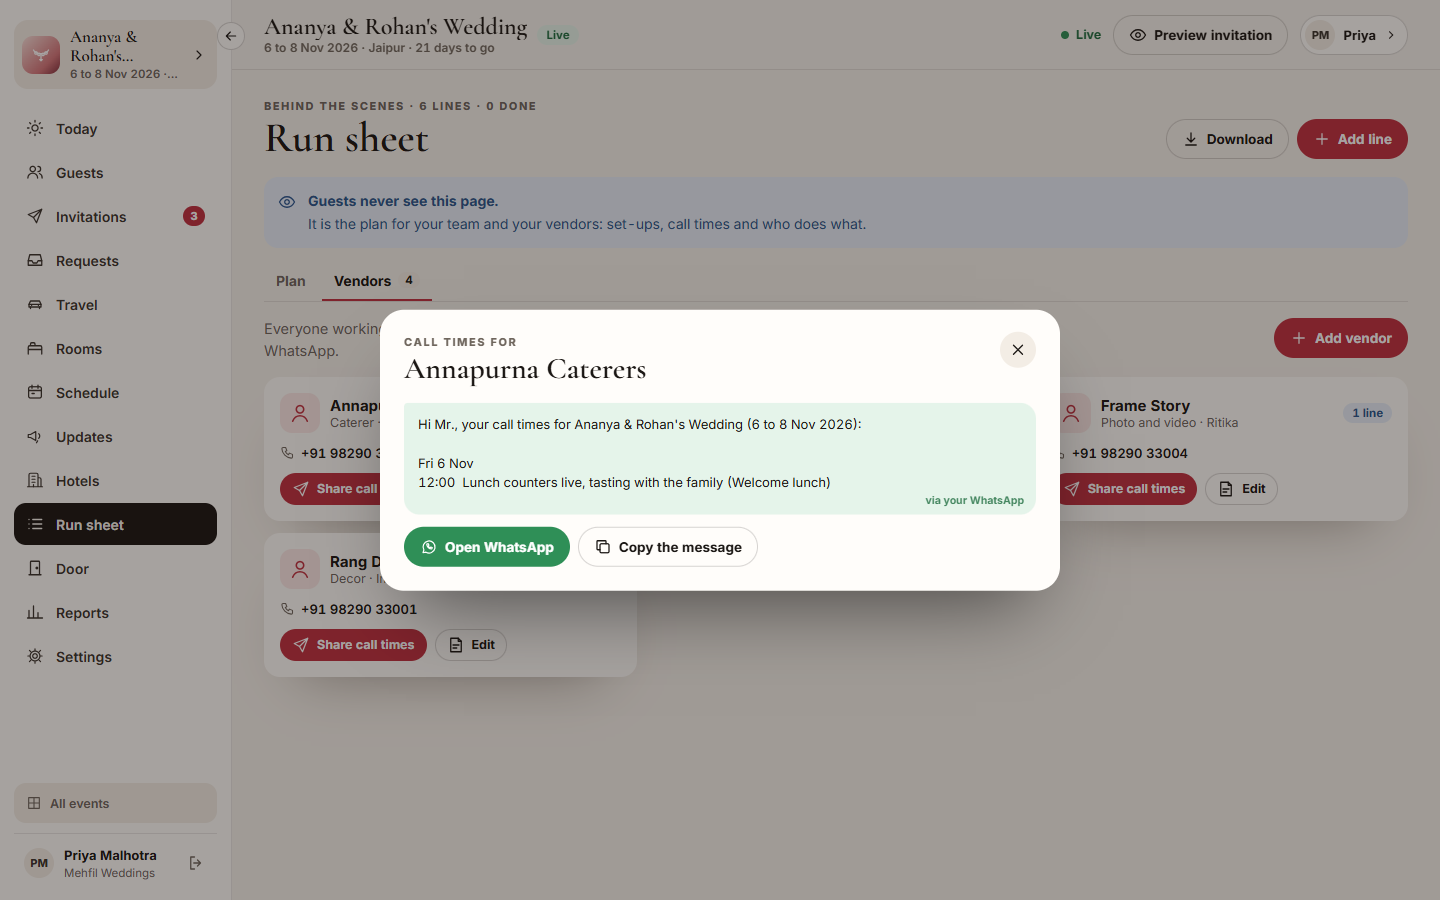Add vendor
The image size is (1440, 900).
(1341, 338)
